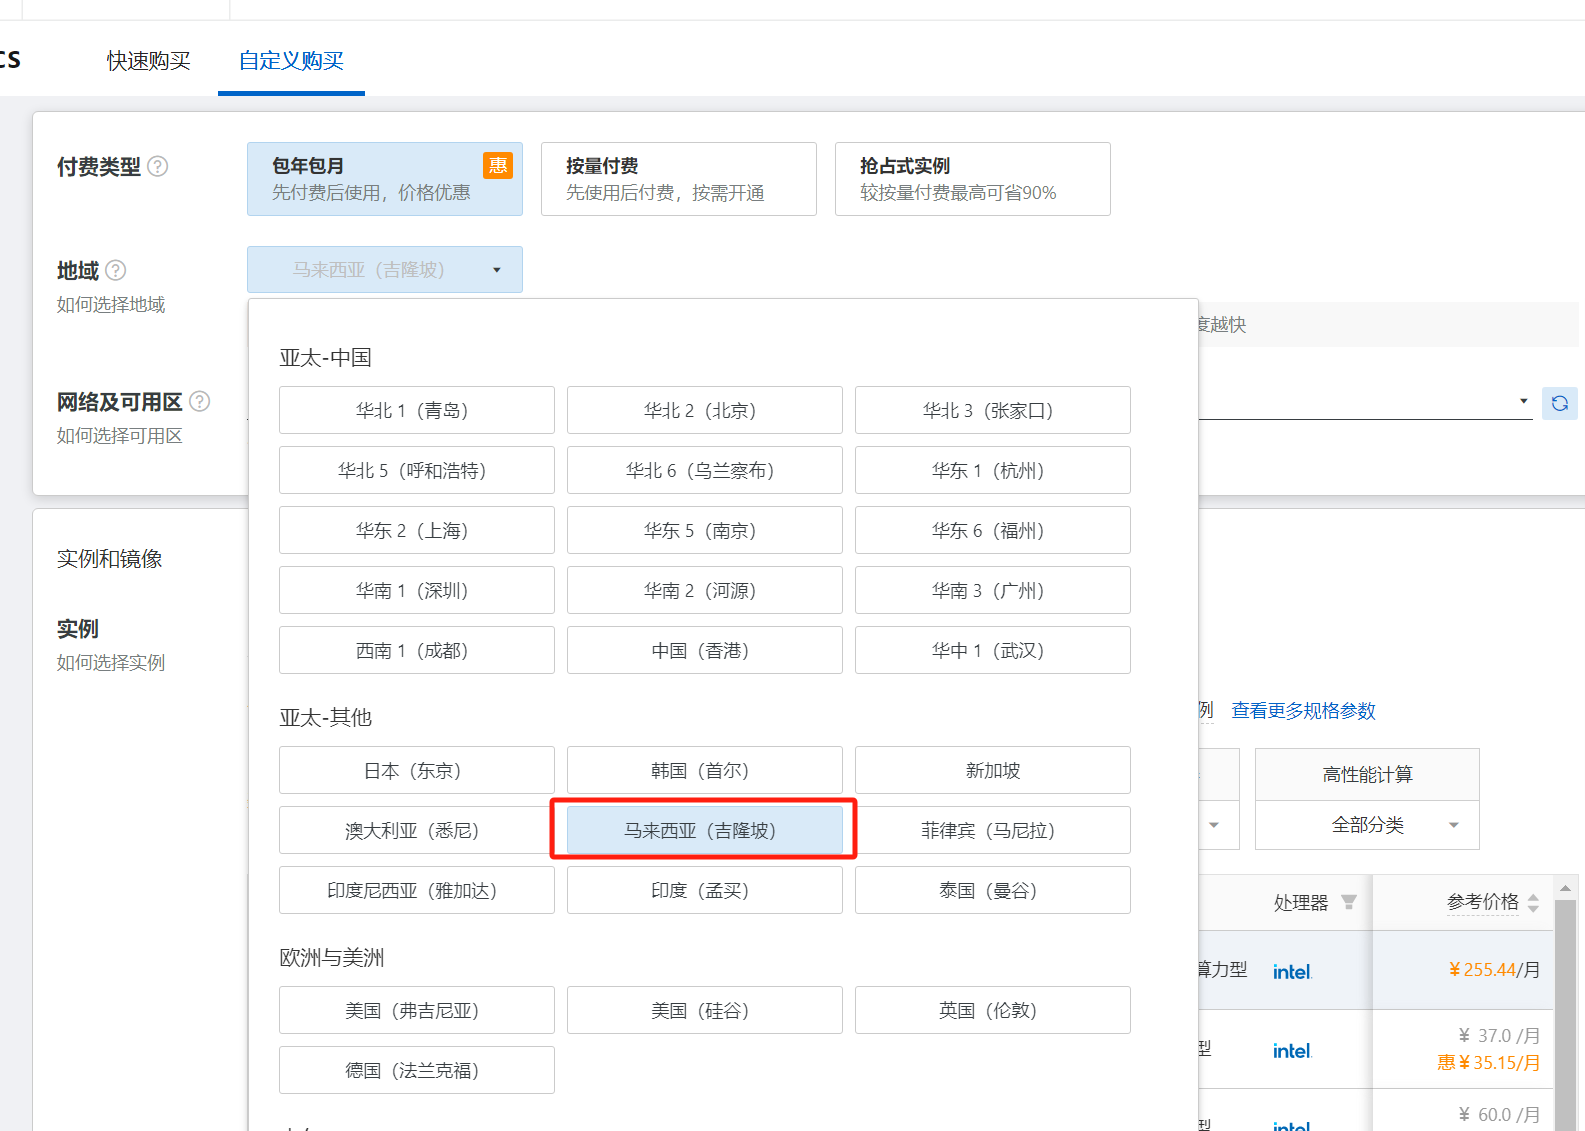Screen dimensions: 1585x1131
Task: Click the table scrollbar up arrow
Action: (x=1566, y=888)
